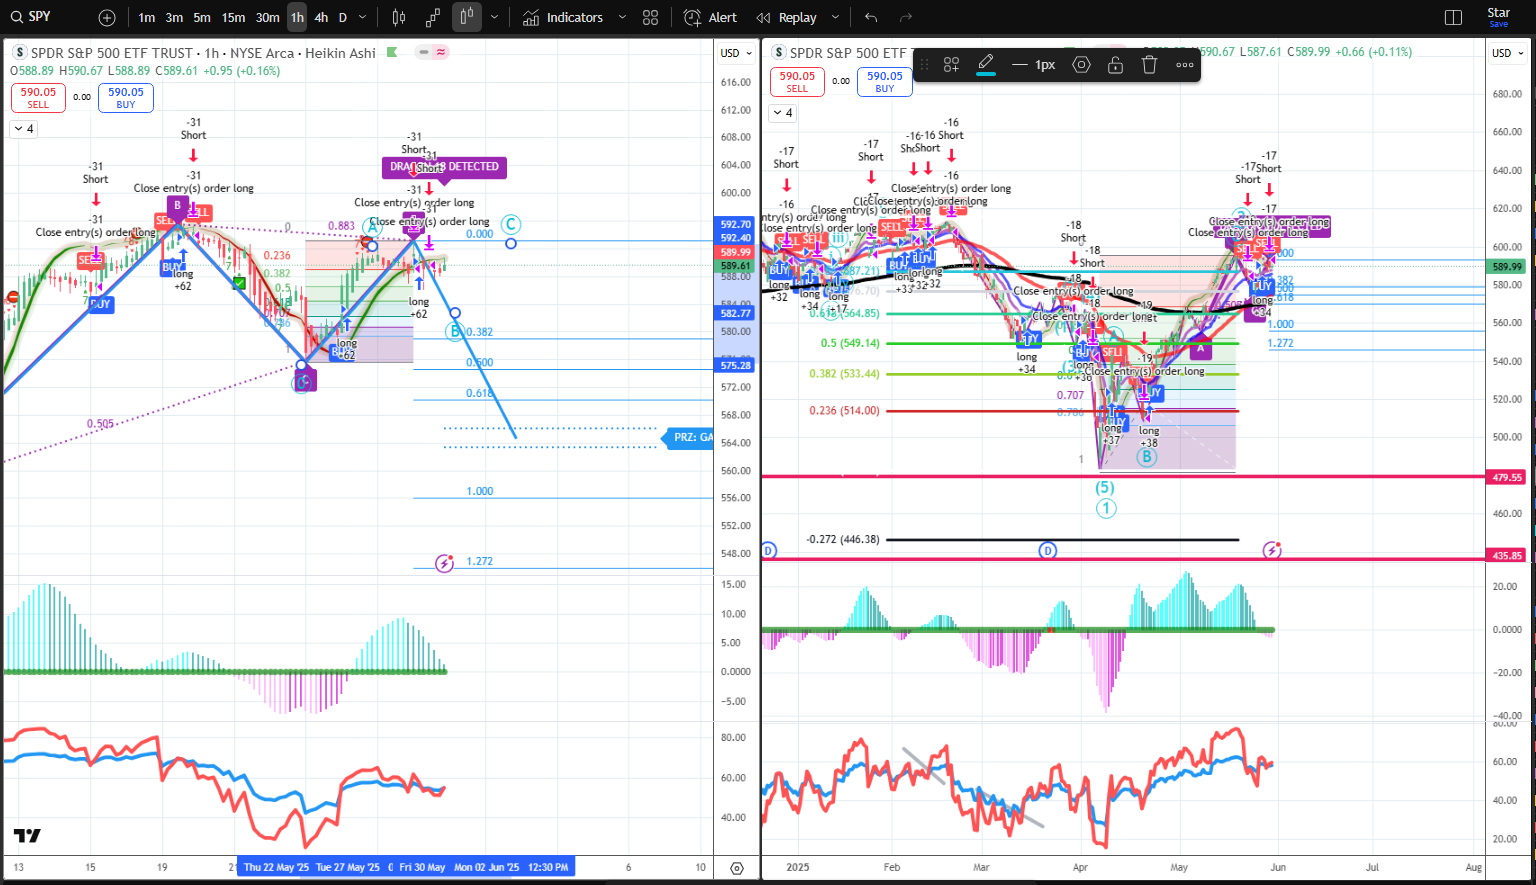Select the 1h timeframe button
Viewport: 1536px width, 885px height.
click(297, 18)
